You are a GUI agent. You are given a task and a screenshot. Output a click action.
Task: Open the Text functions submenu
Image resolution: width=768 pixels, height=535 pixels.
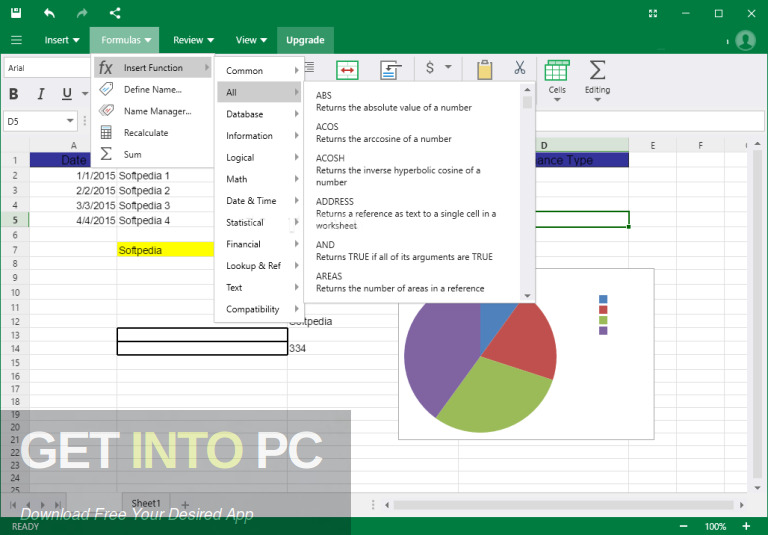coord(259,287)
